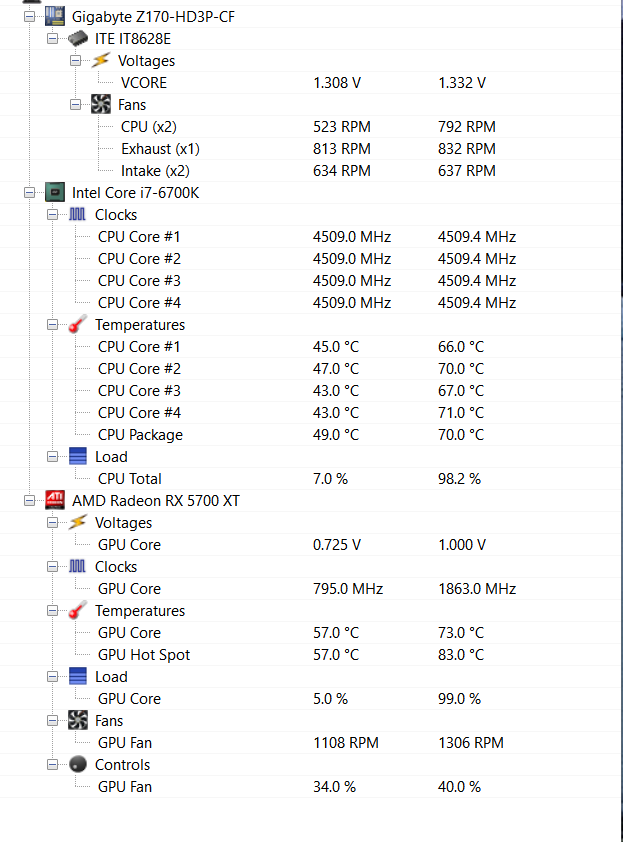Screen dimensions: 623x842
Task: Click the GPU Controls knob icon
Action: [x=78, y=764]
